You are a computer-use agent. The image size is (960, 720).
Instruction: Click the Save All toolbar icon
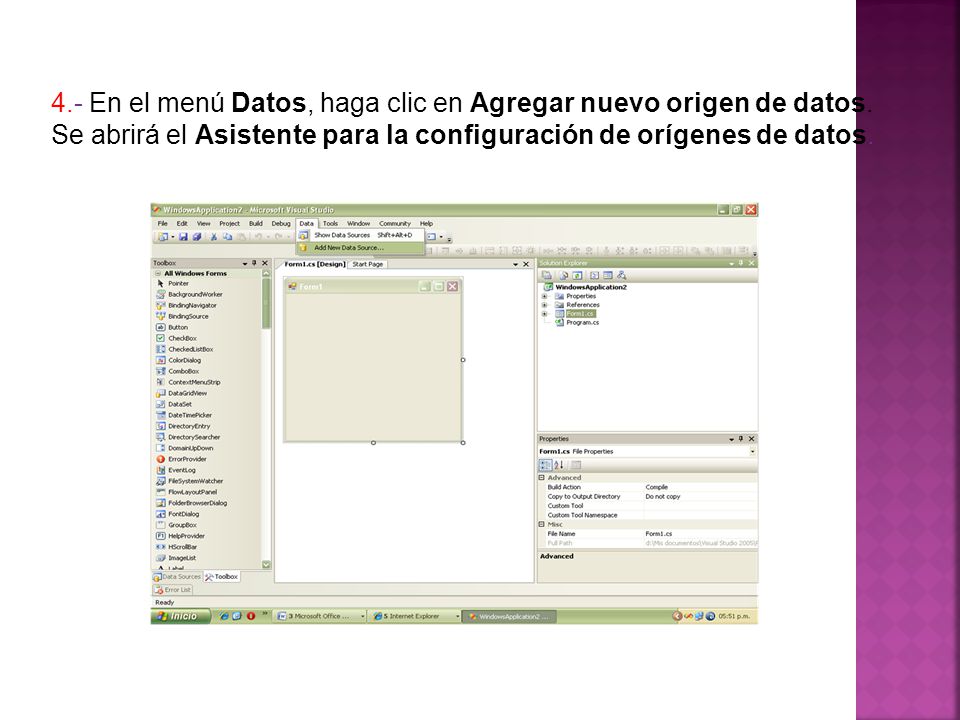click(197, 236)
